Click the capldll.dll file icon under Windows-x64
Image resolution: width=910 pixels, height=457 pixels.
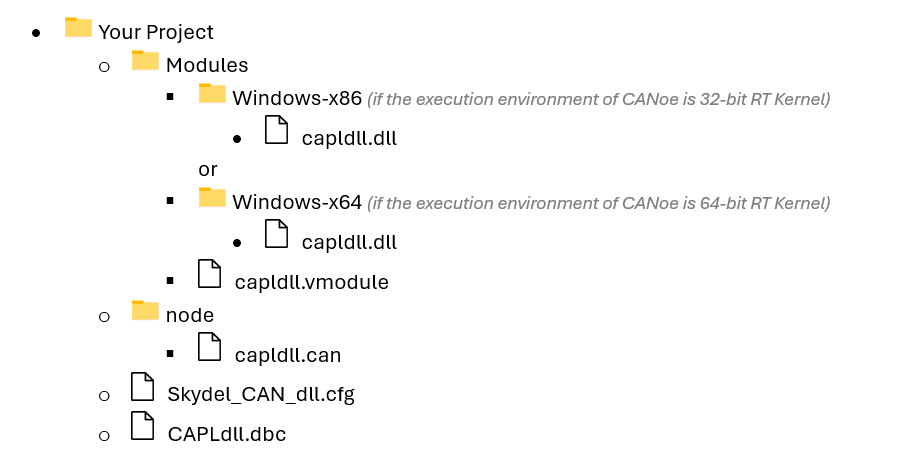(276, 234)
